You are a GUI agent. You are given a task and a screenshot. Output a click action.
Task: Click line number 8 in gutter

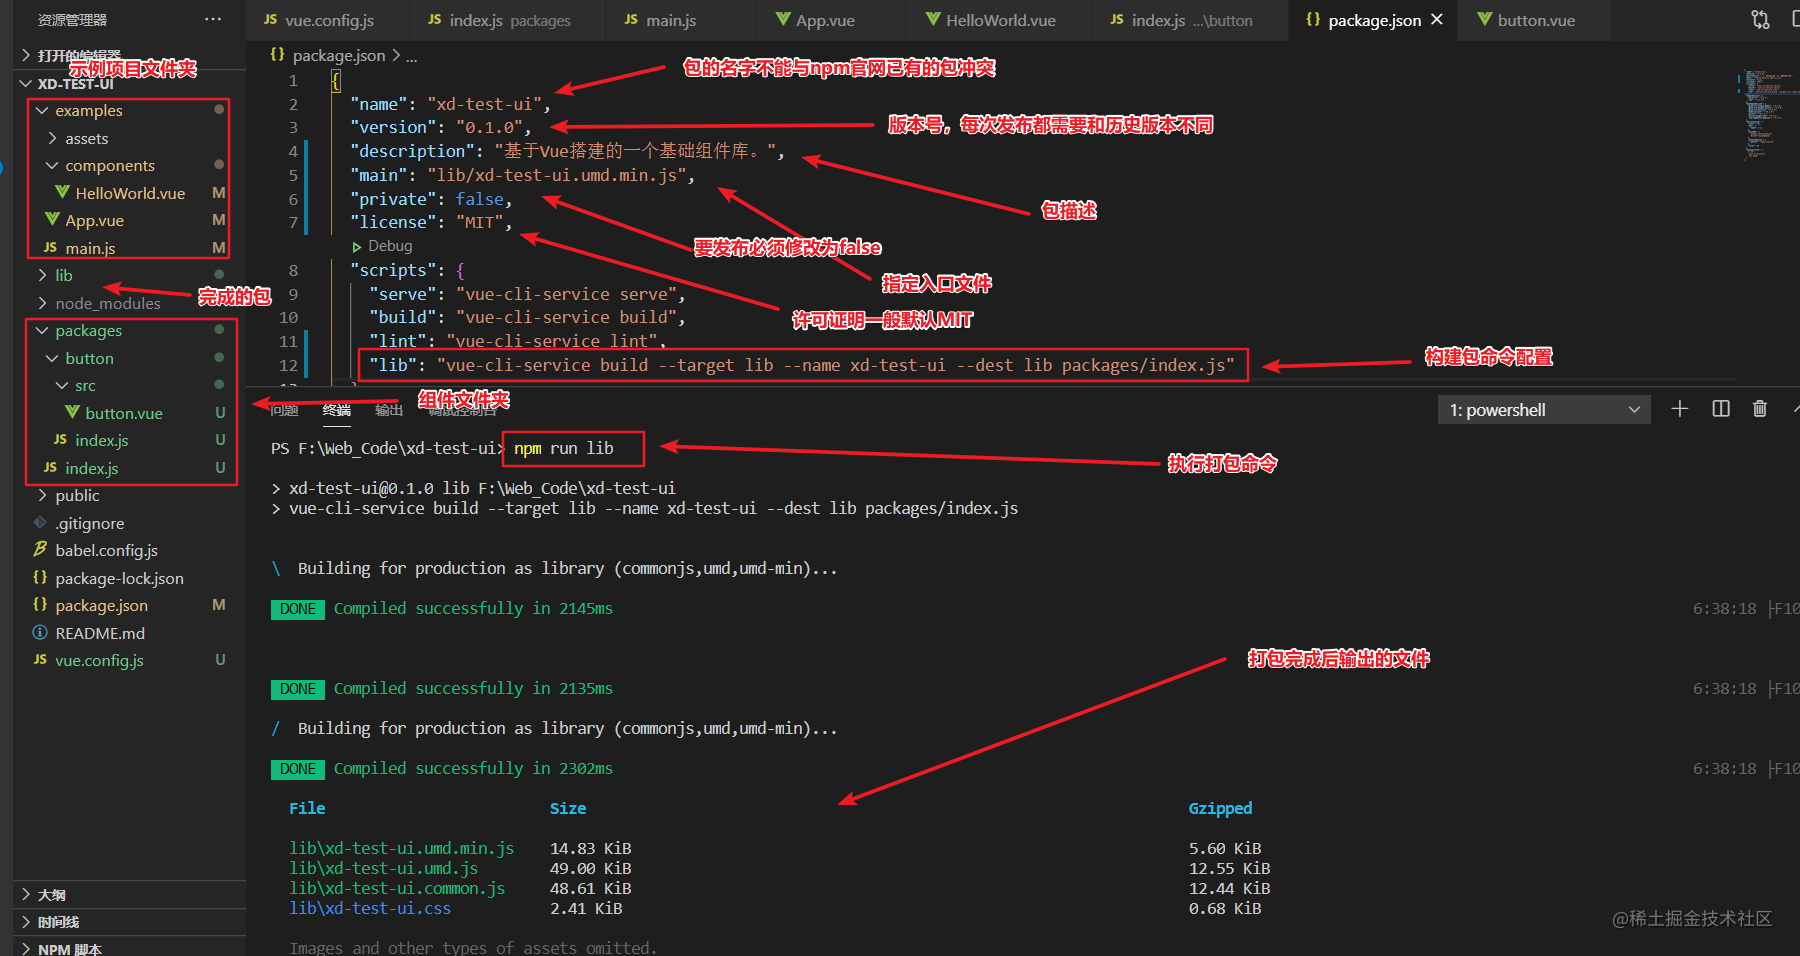point(293,270)
